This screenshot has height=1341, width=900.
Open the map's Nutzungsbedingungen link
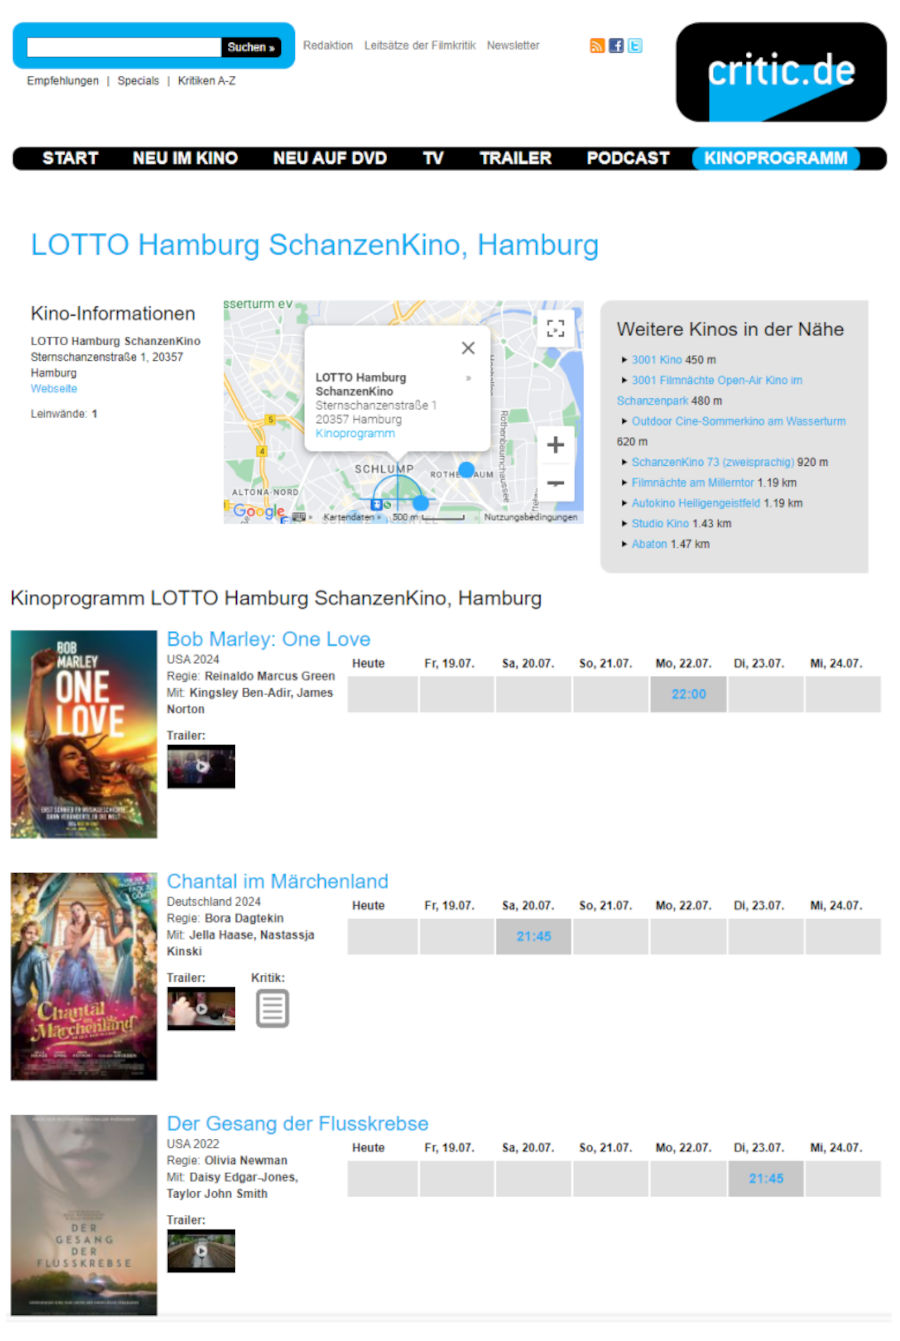coord(531,518)
